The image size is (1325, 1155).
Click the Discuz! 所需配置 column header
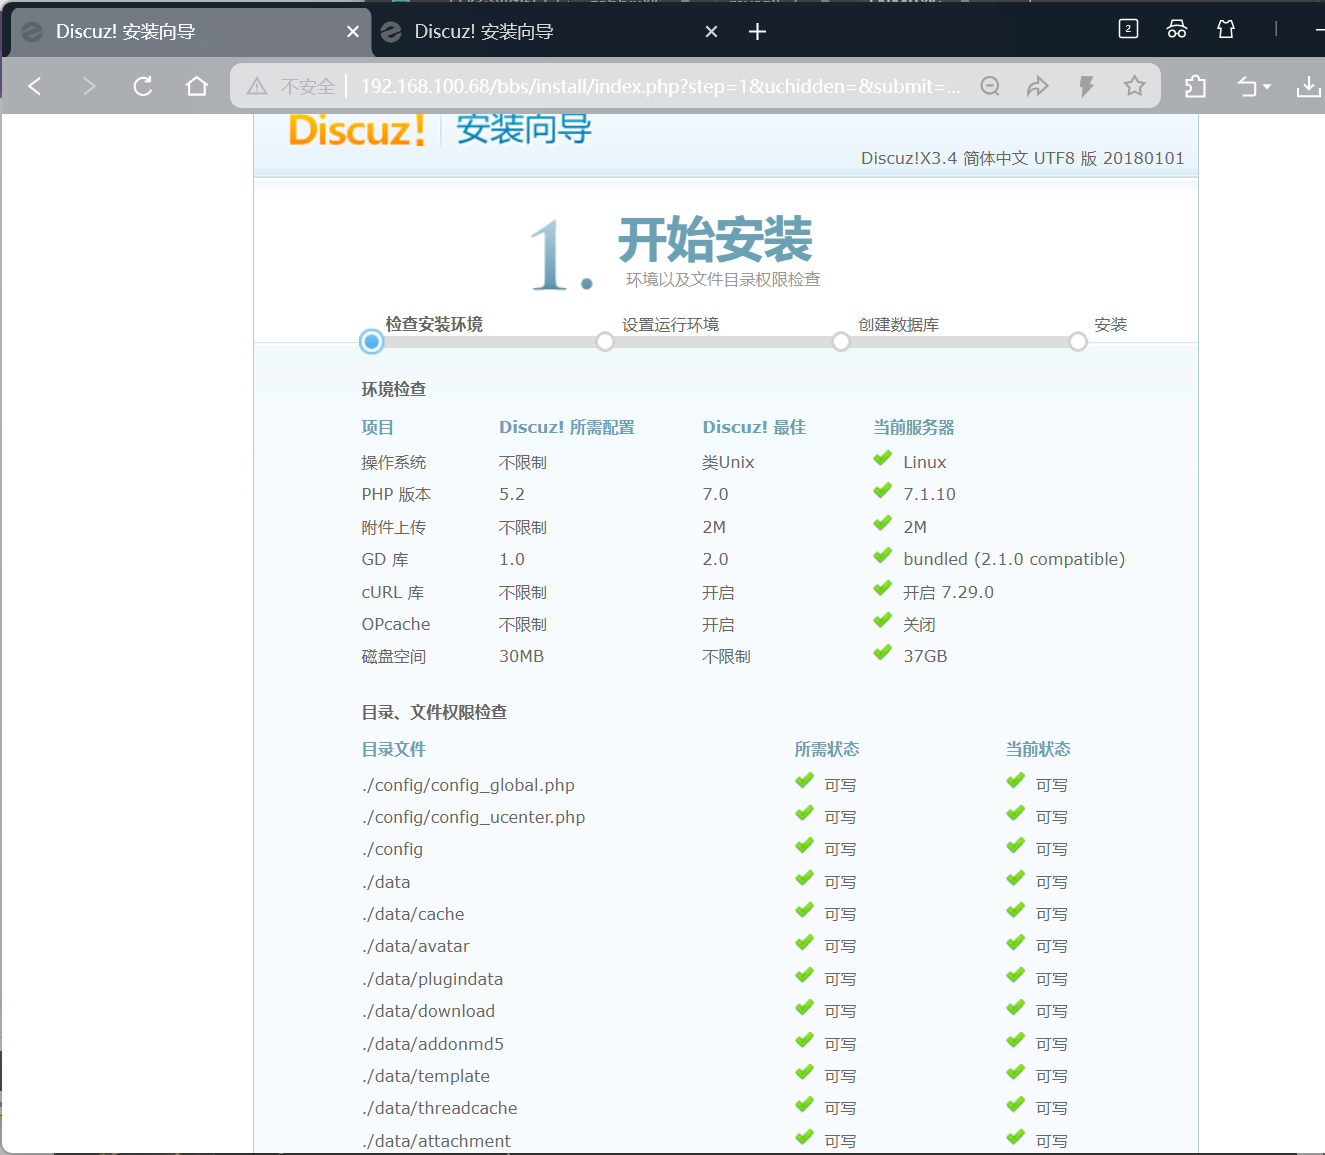pos(567,427)
